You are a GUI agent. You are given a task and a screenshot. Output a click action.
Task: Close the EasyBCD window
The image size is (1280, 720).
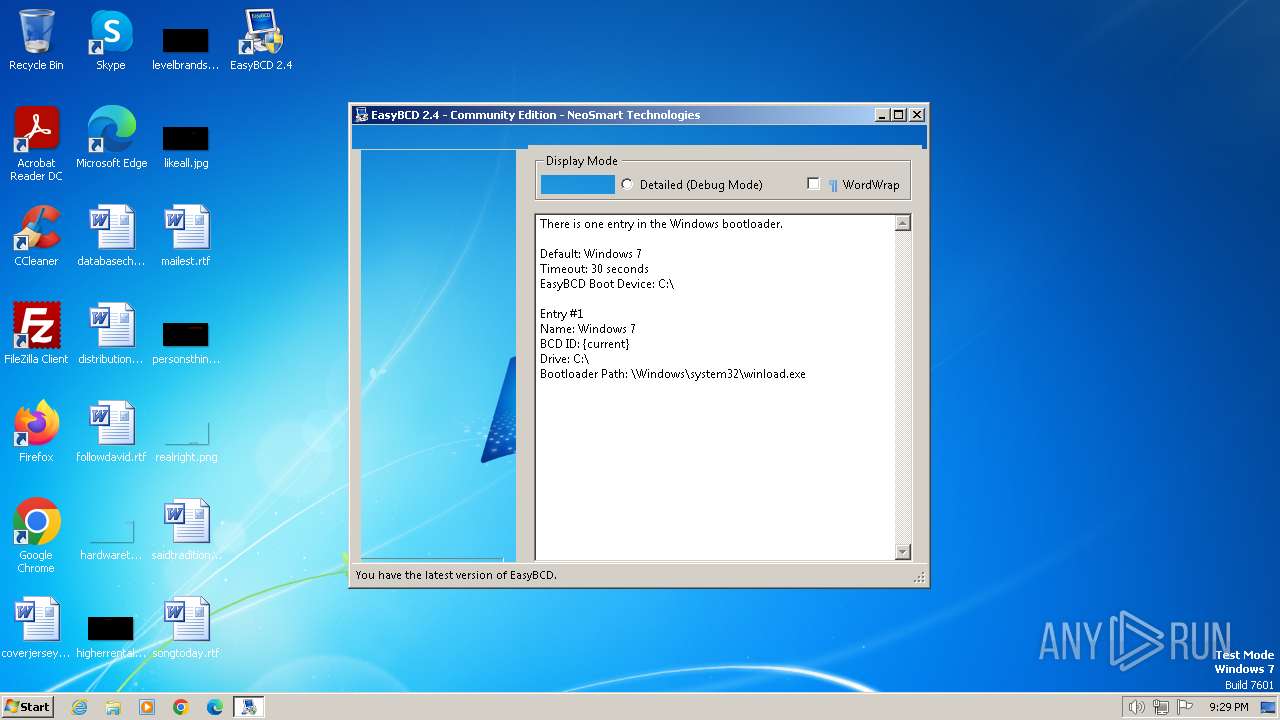pyautogui.click(x=917, y=115)
